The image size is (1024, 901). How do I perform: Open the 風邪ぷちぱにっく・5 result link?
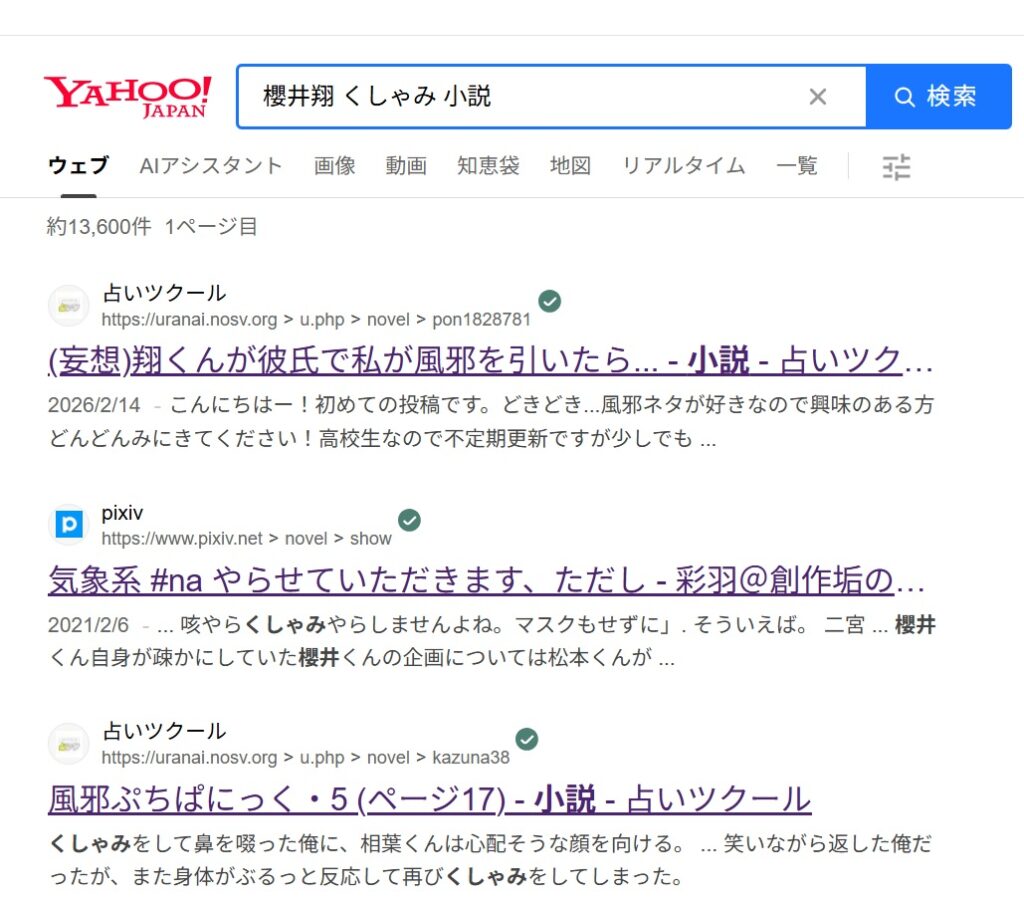click(429, 798)
